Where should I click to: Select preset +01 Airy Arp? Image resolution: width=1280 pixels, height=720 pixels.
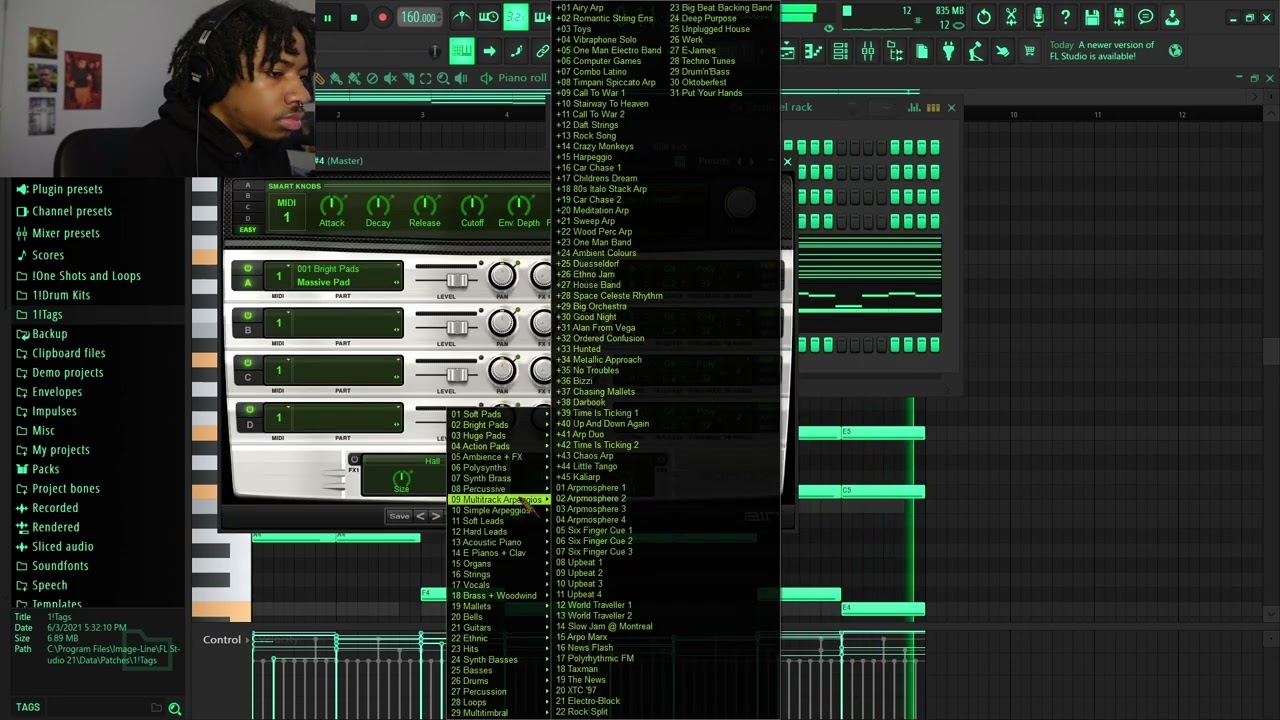tap(581, 8)
